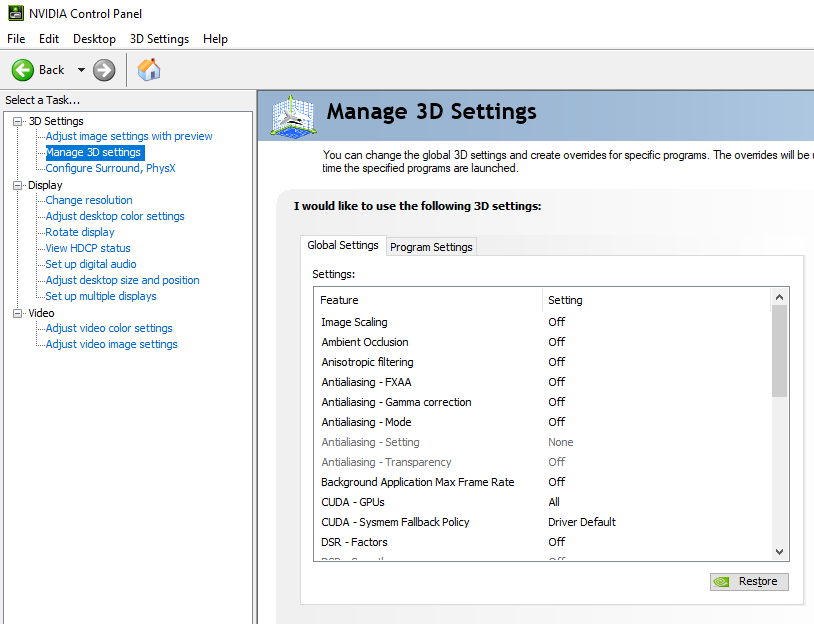Select the Anisotropic filtering row
The height and width of the screenshot is (624, 814).
[x=542, y=362]
